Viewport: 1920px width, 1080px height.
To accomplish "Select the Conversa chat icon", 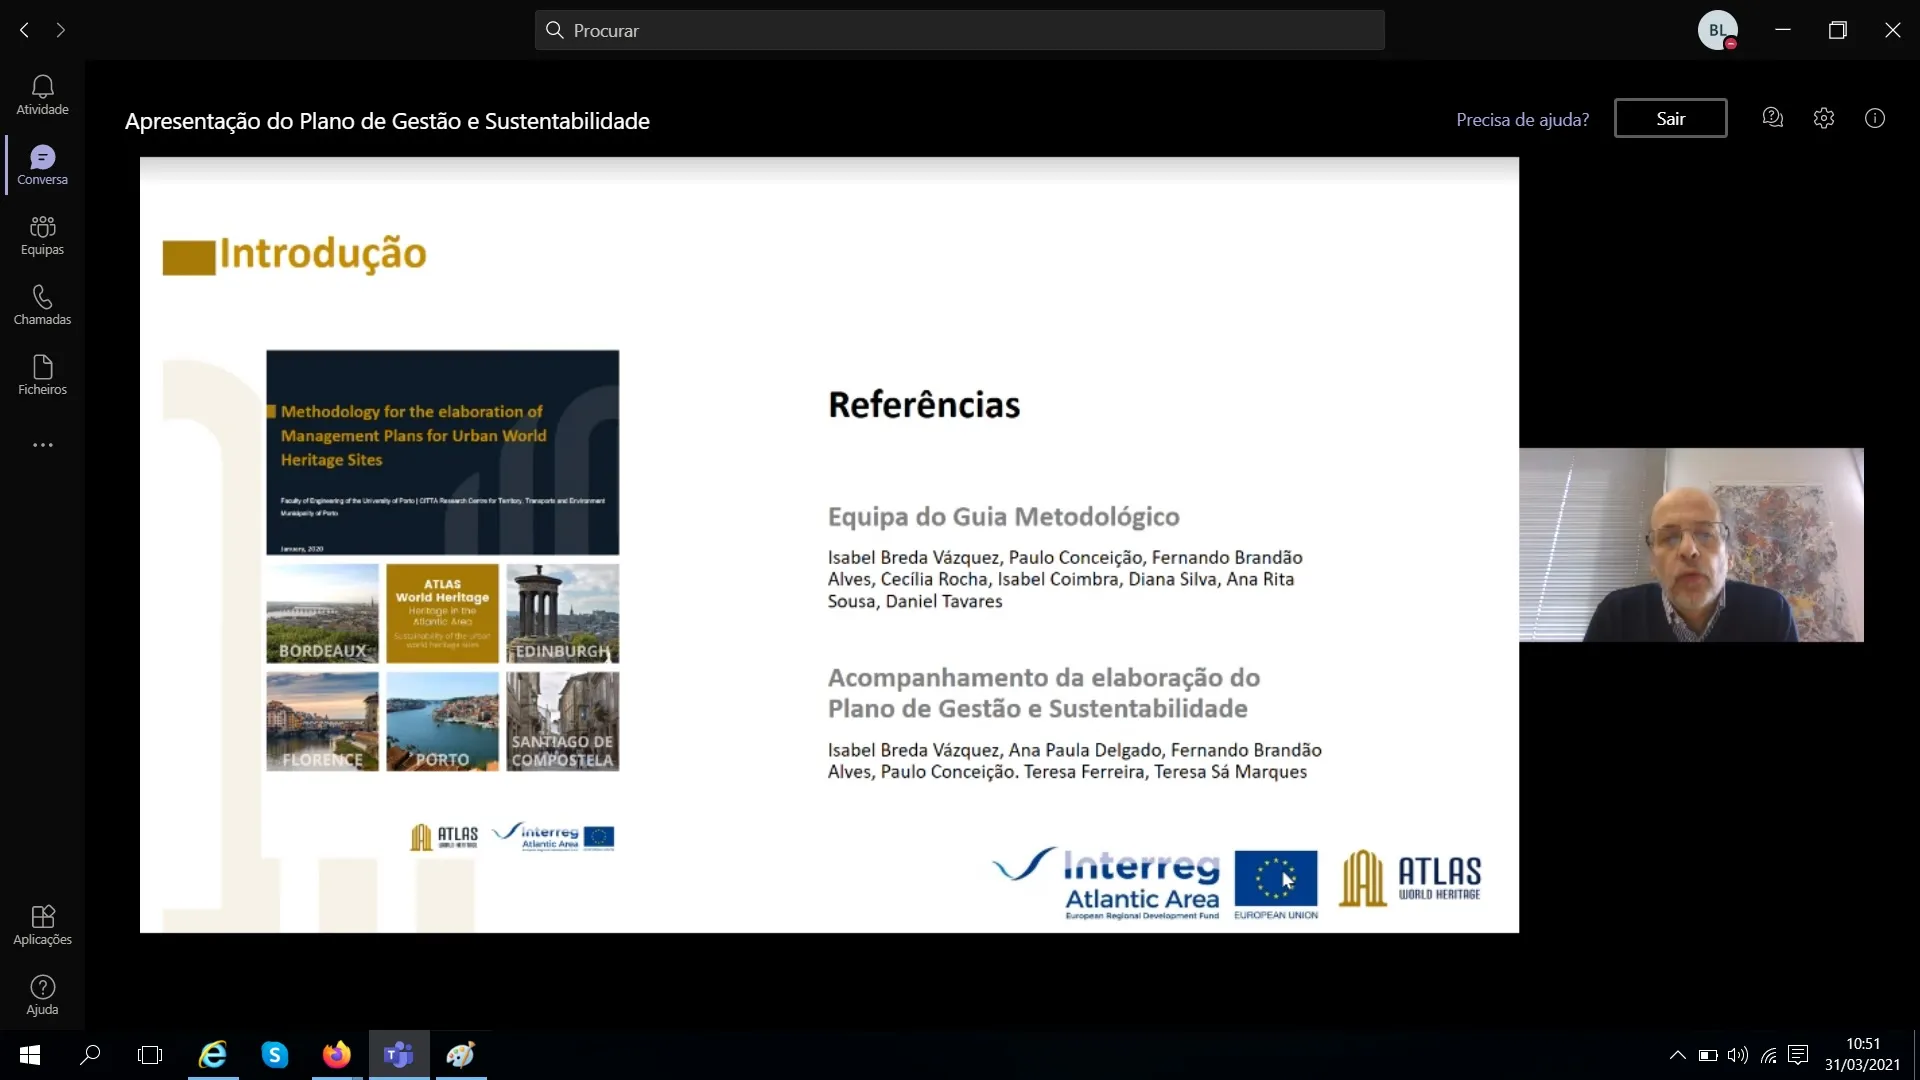I will pos(42,165).
